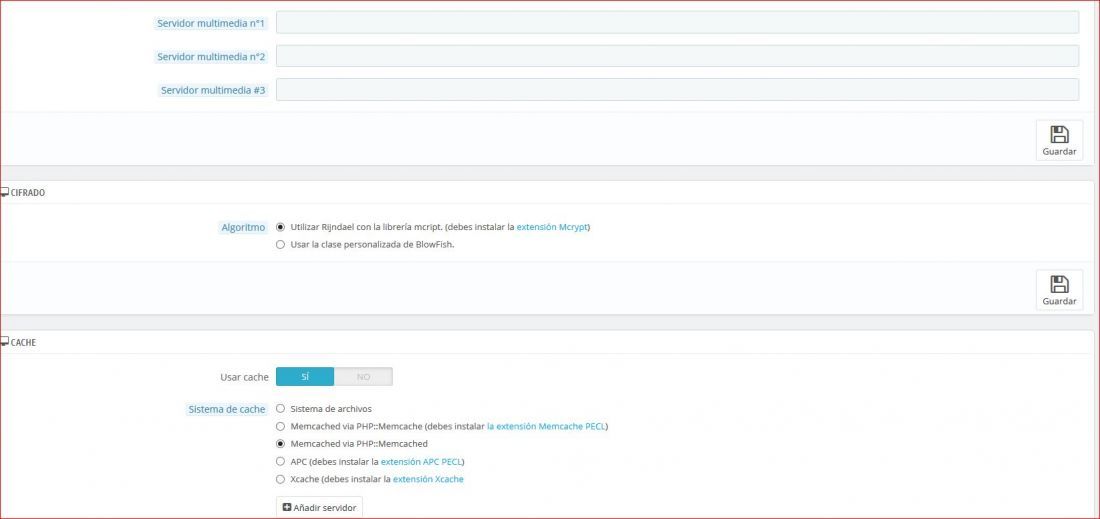Click the Servidor multimedia n°2 label

[211, 57]
